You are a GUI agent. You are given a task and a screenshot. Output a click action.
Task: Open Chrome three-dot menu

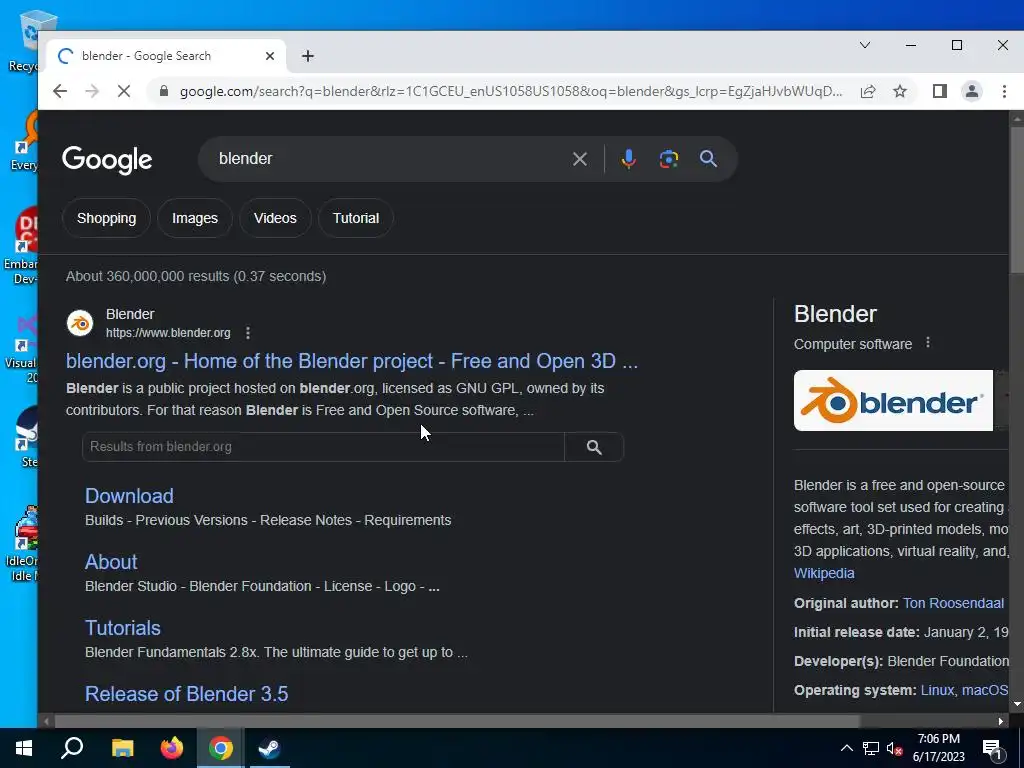(1004, 91)
